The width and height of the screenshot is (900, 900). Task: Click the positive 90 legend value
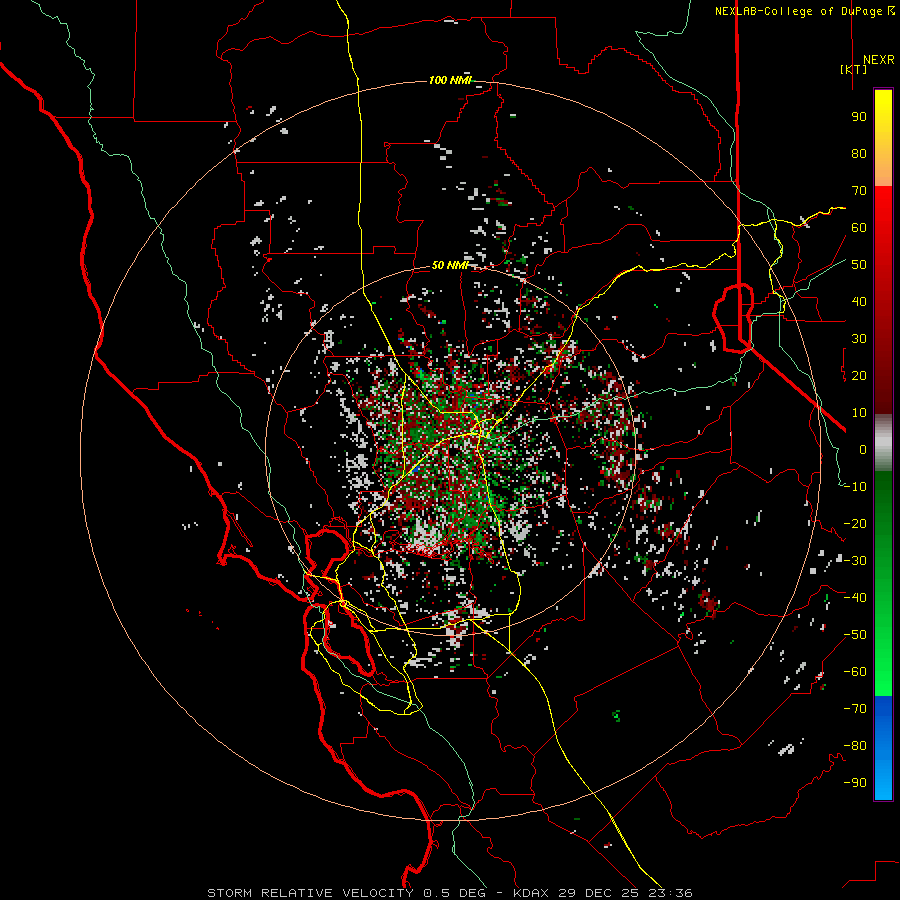click(859, 117)
